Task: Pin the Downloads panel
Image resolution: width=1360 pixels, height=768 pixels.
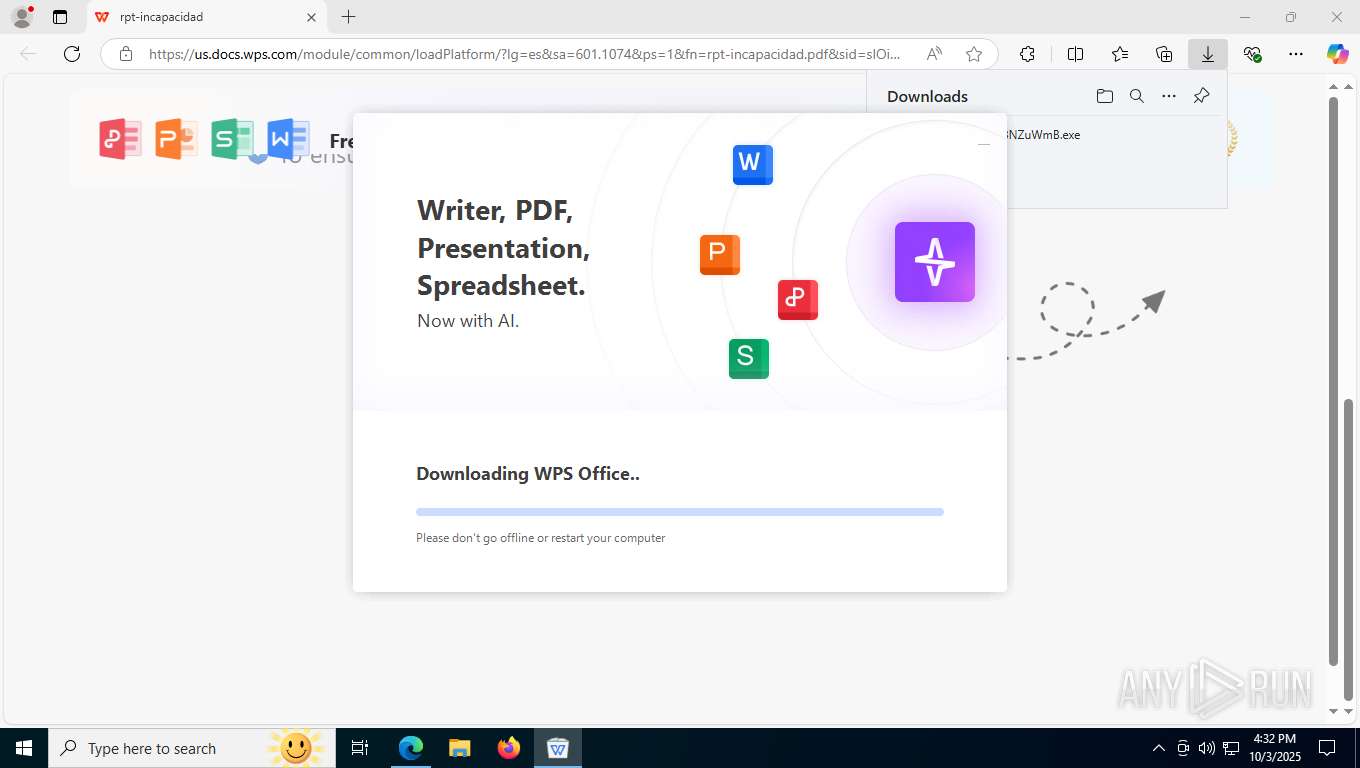Action: (1201, 96)
